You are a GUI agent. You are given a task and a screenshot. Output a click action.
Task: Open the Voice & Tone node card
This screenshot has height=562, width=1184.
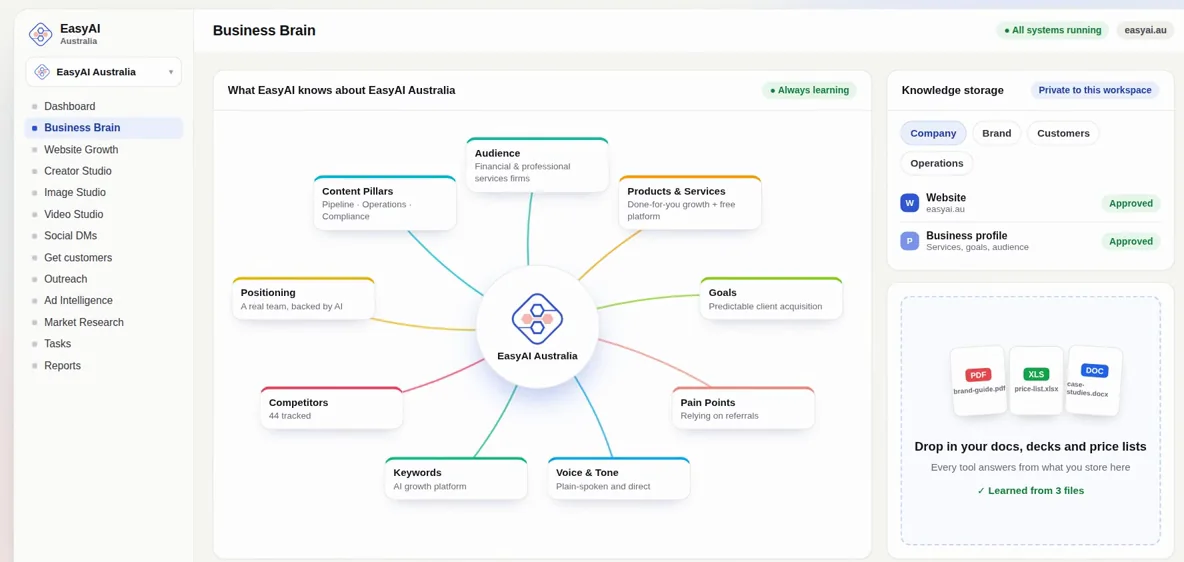(x=618, y=478)
